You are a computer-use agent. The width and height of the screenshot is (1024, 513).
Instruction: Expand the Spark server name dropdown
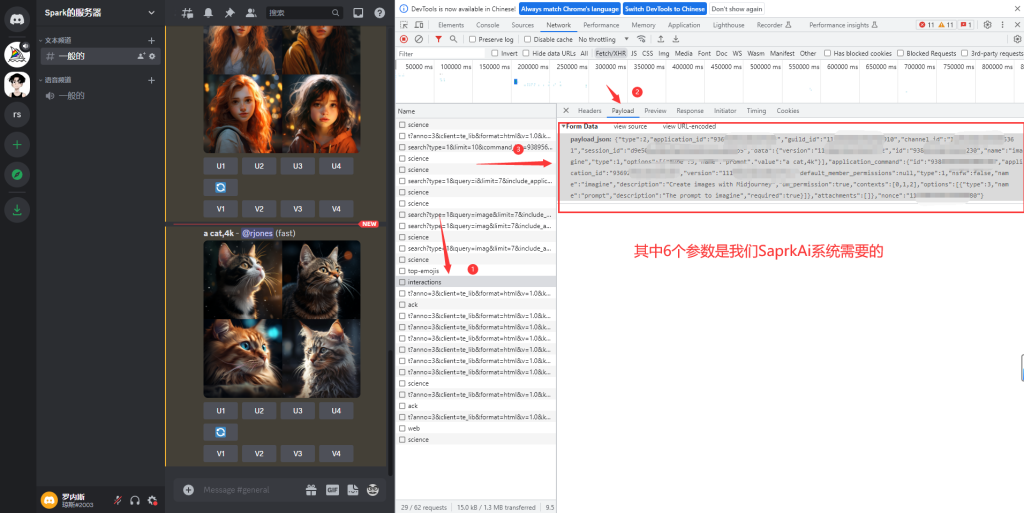tap(151, 13)
